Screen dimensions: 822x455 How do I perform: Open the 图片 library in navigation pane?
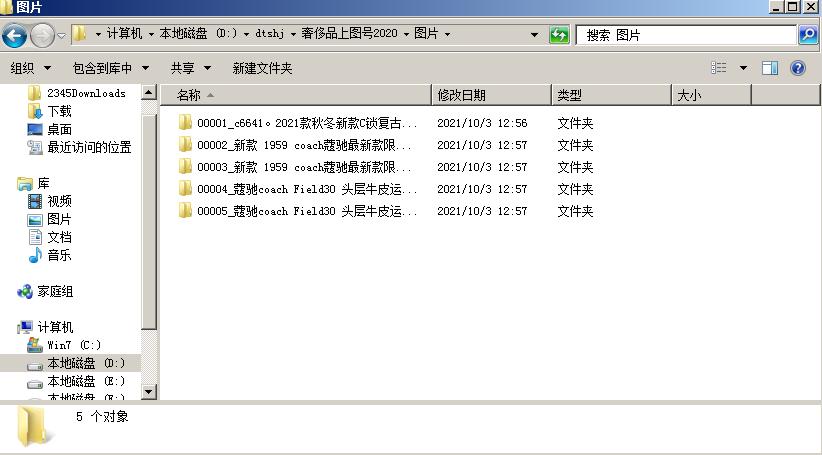click(x=59, y=219)
